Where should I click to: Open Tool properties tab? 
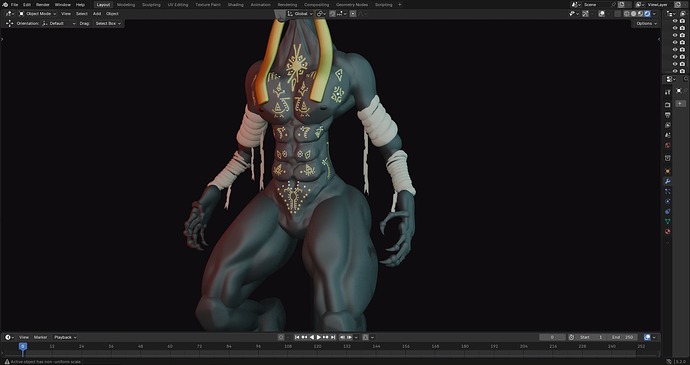pyautogui.click(x=668, y=93)
